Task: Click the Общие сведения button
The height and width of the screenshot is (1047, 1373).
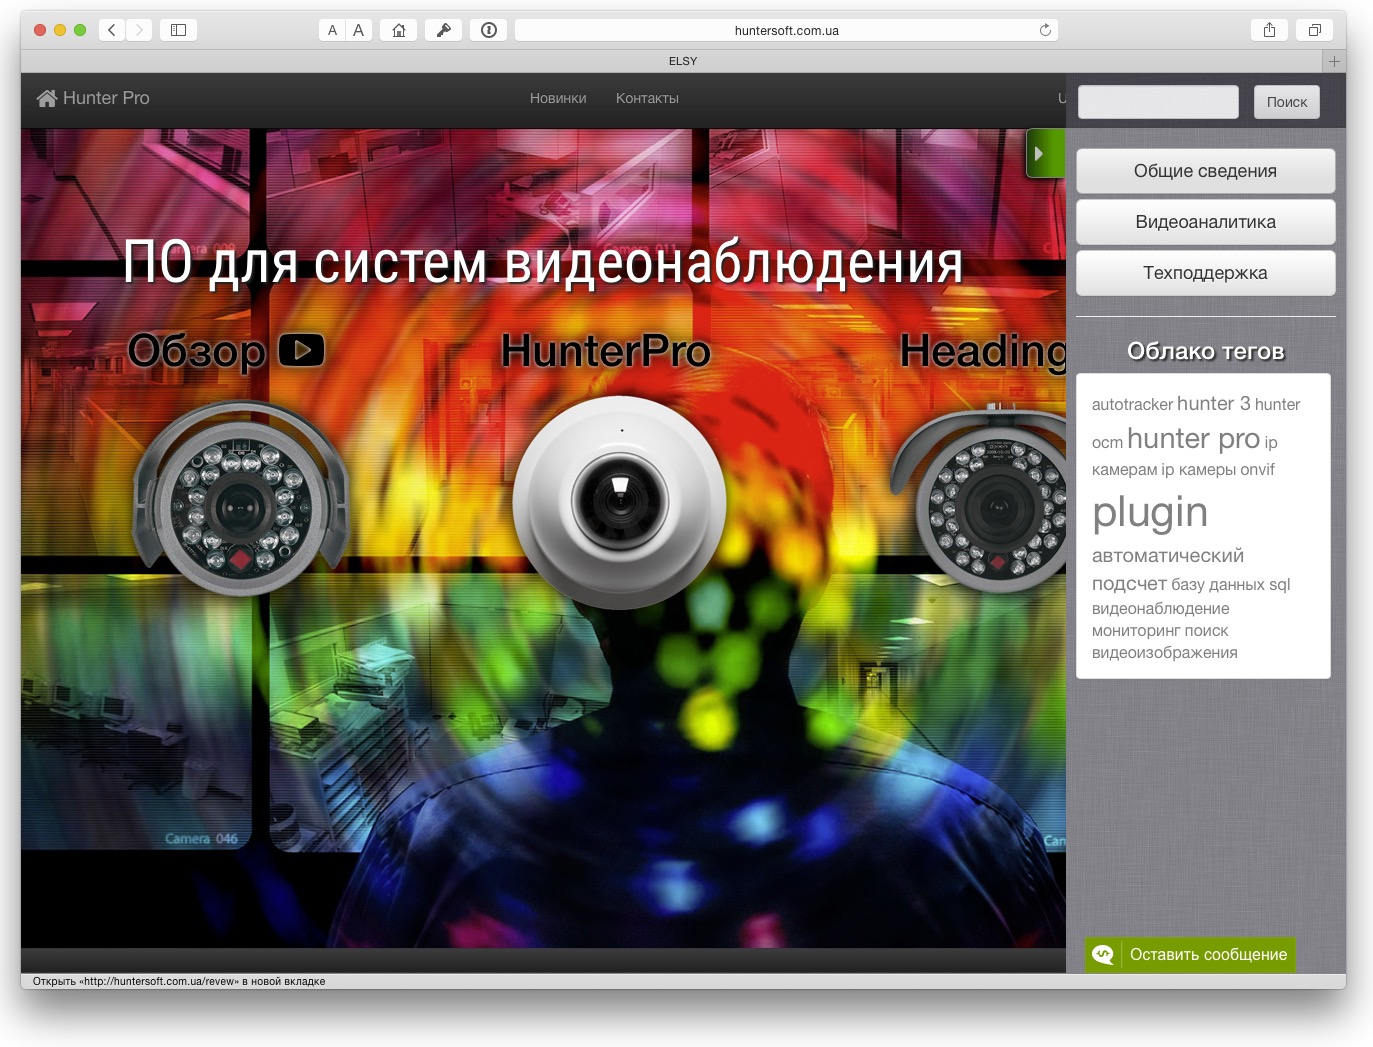Action: click(x=1205, y=171)
